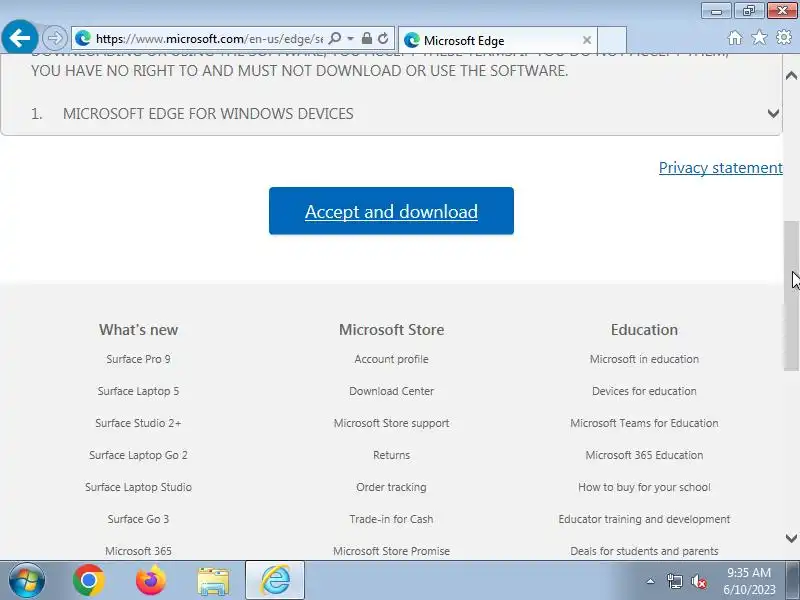
Task: Click the text "What's new" heading
Action: tap(138, 330)
